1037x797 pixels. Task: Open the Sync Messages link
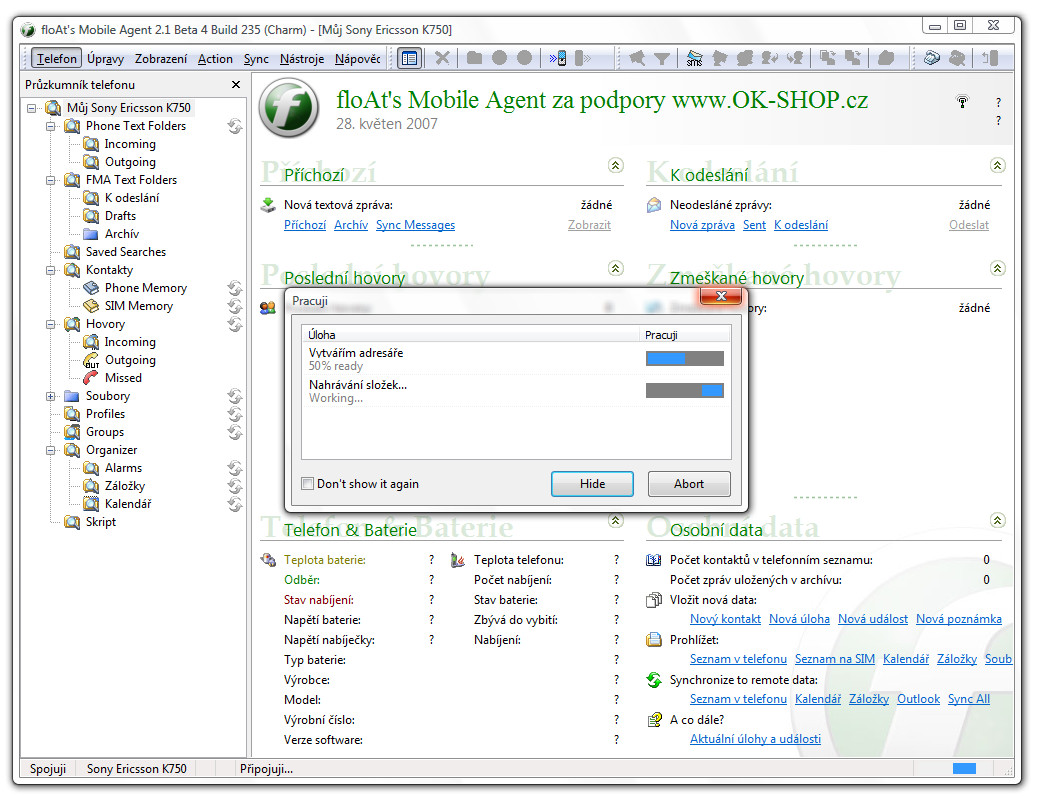pos(415,225)
